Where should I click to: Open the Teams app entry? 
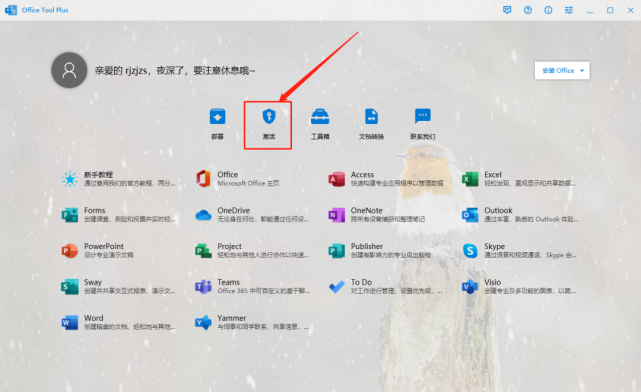[253, 286]
